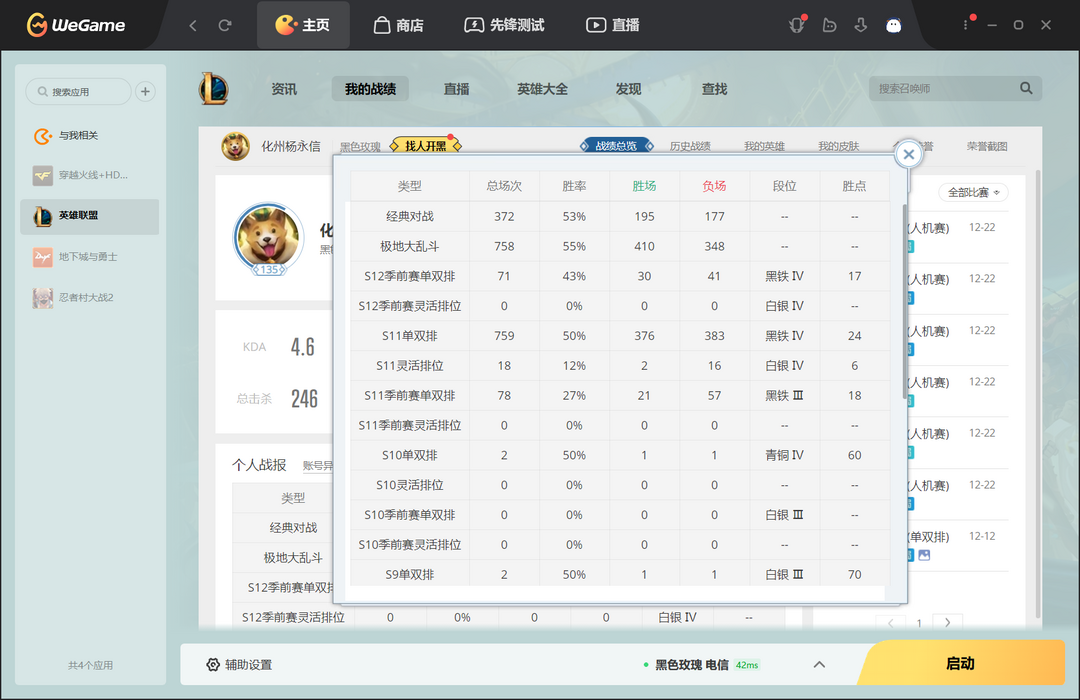Switch to the 我的皮肤 tab
1080x700 pixels.
tap(838, 146)
